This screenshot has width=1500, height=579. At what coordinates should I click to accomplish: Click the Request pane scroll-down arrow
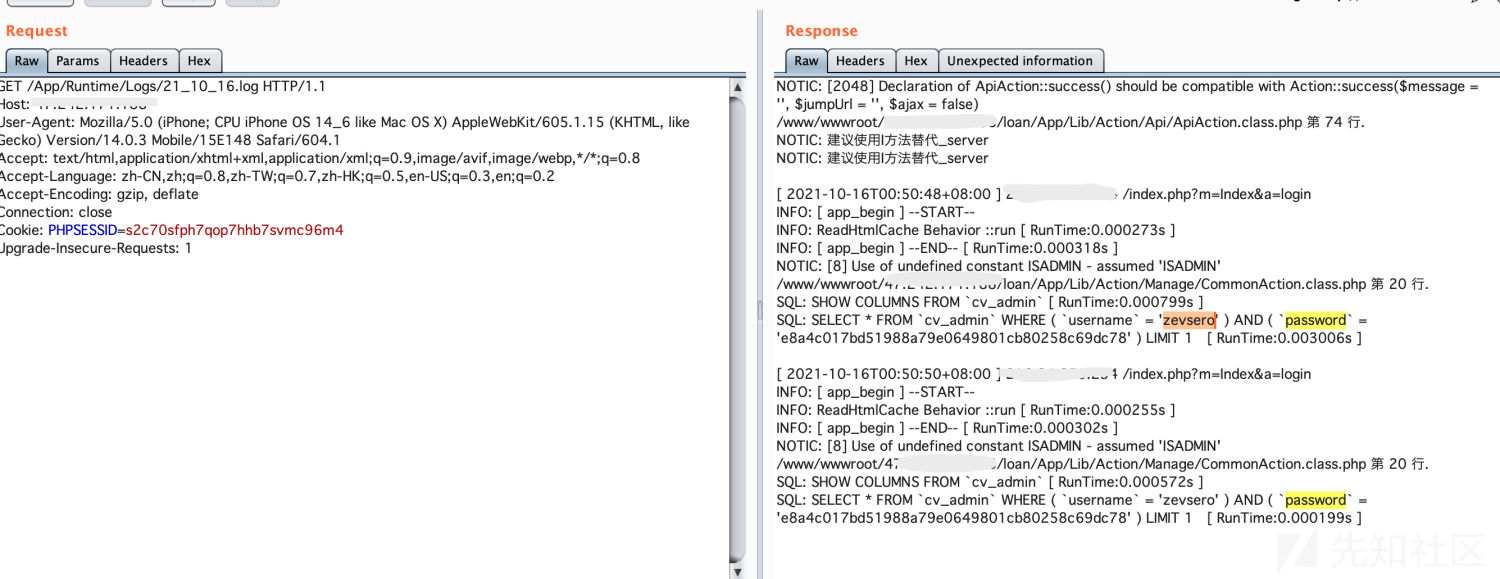pyautogui.click(x=738, y=571)
